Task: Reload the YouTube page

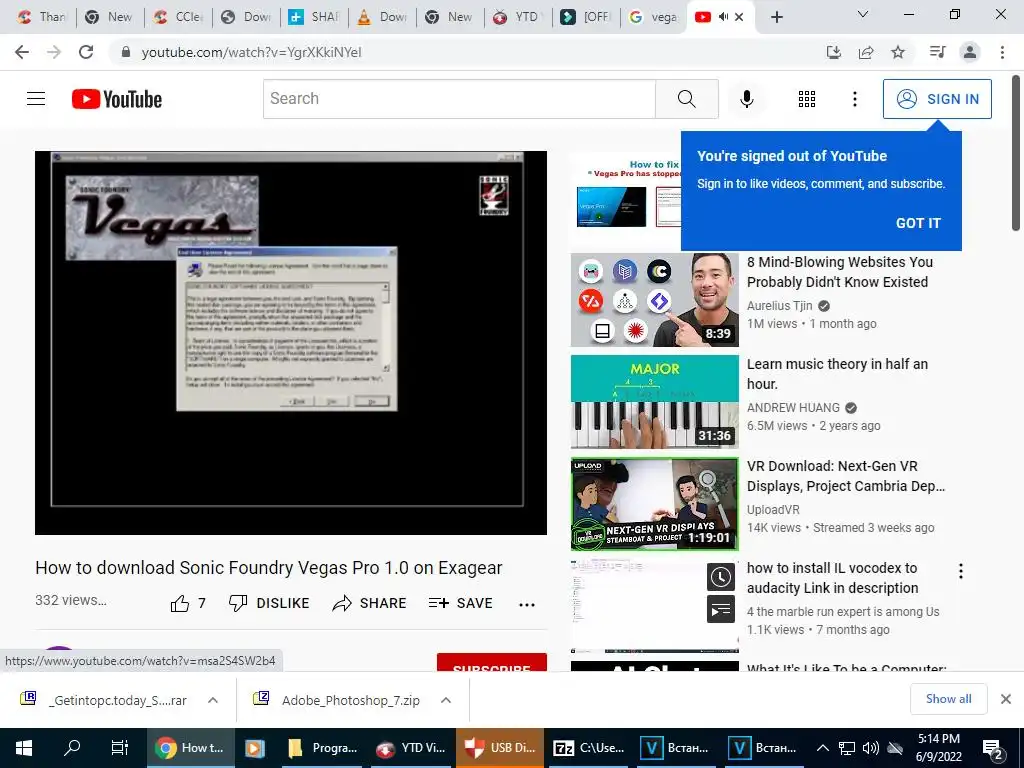Action: [86, 52]
